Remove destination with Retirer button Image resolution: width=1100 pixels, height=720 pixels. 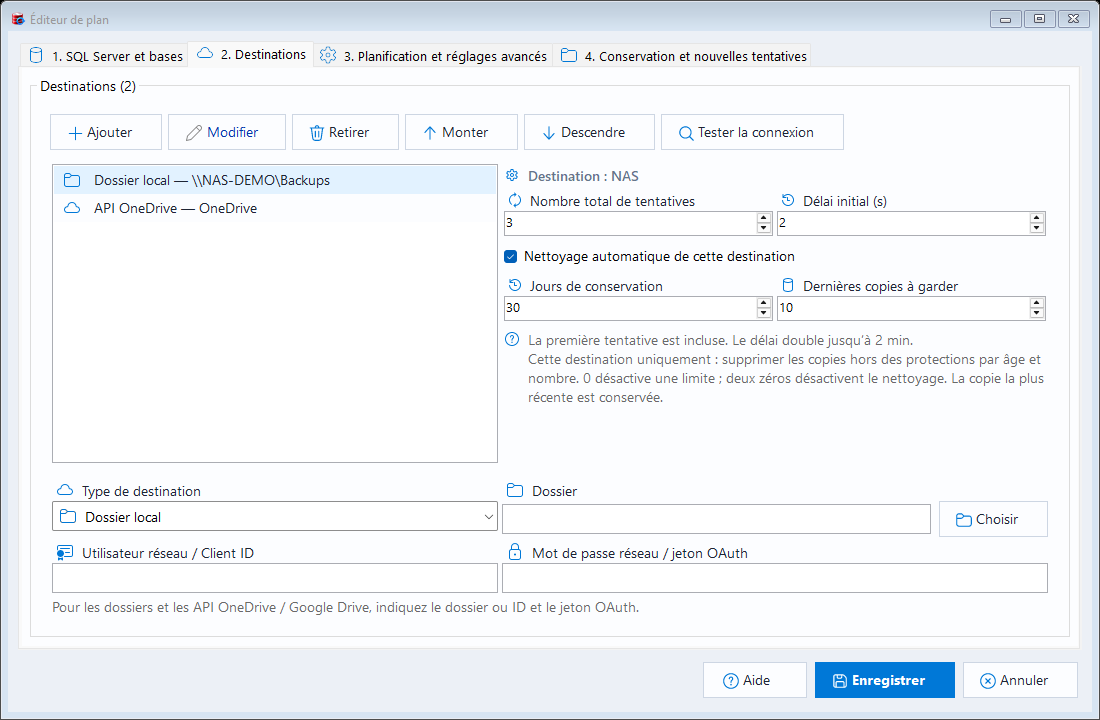point(345,132)
